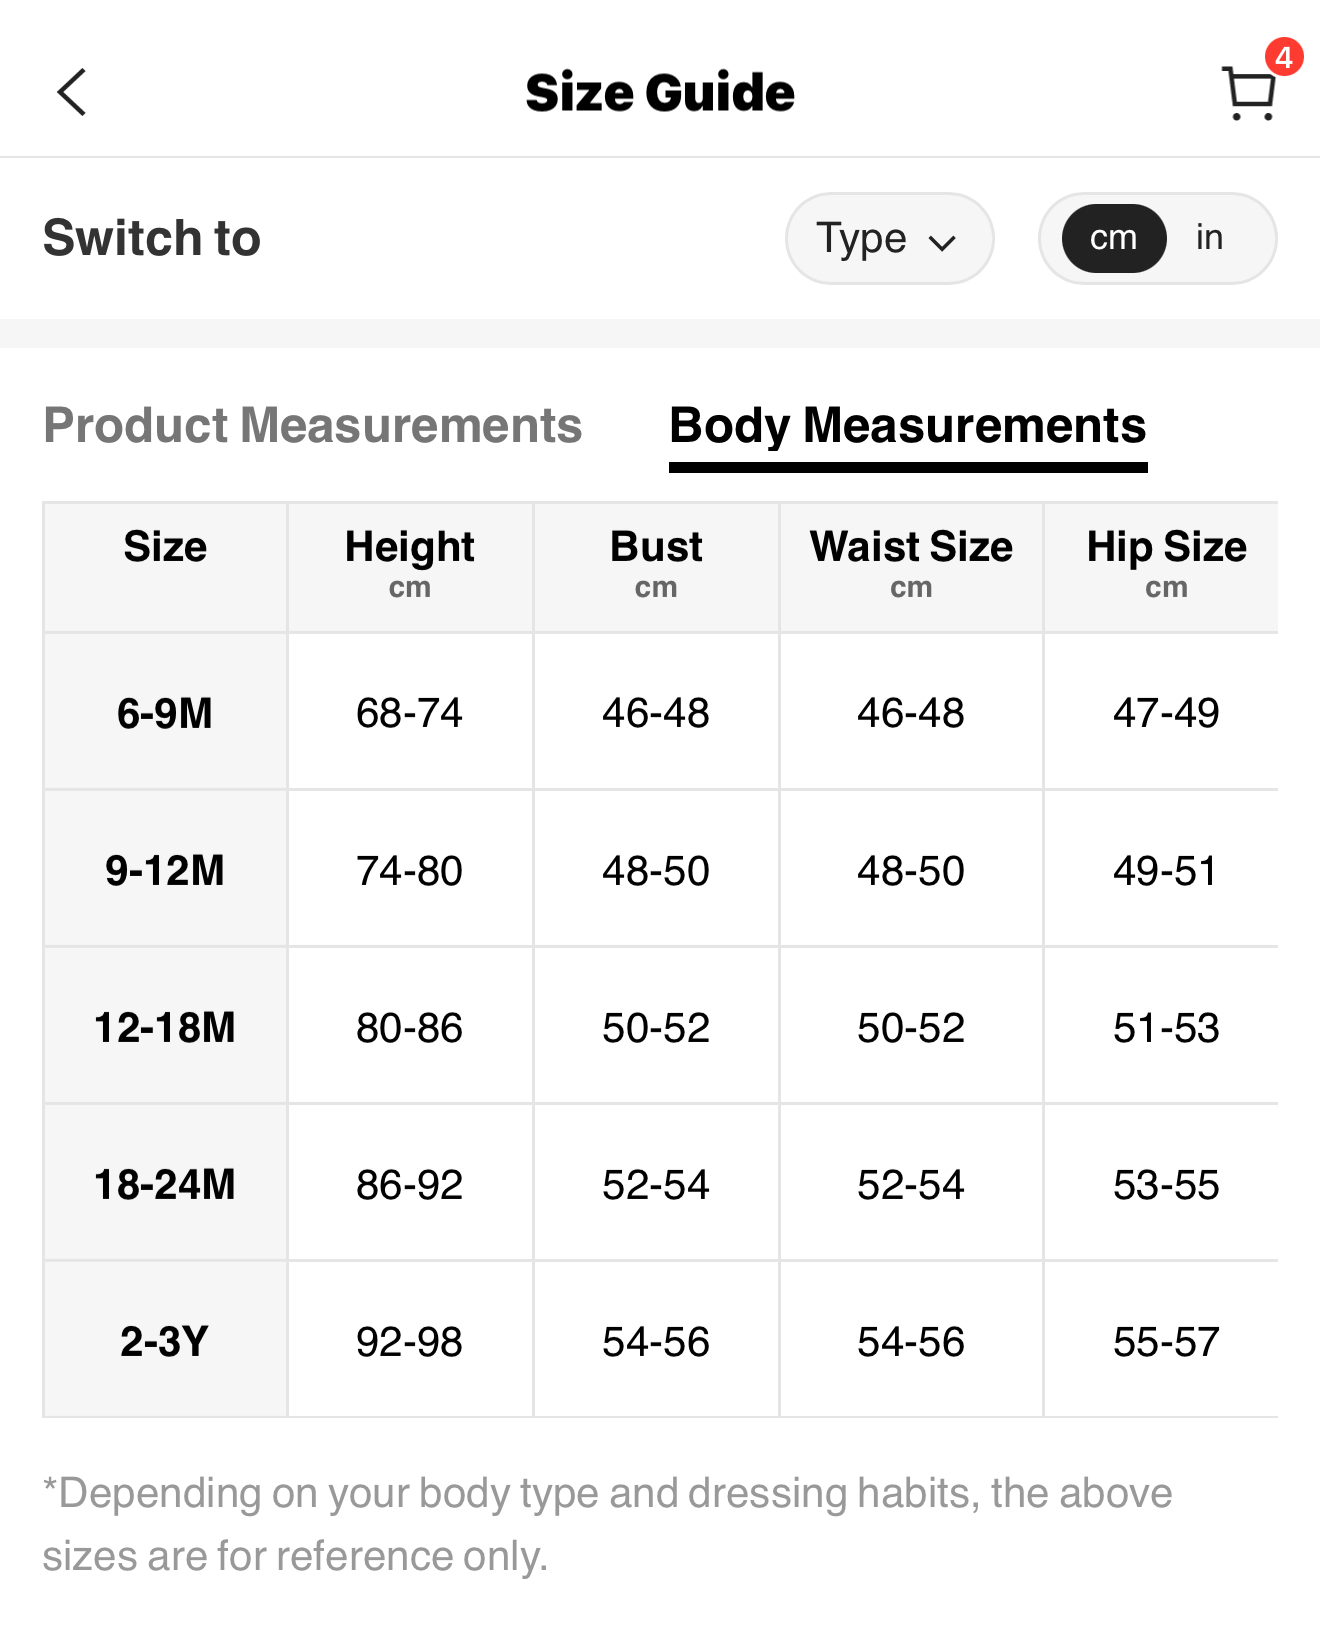The height and width of the screenshot is (1625, 1320).
Task: Select the Body Measurements tab
Action: coord(907,426)
